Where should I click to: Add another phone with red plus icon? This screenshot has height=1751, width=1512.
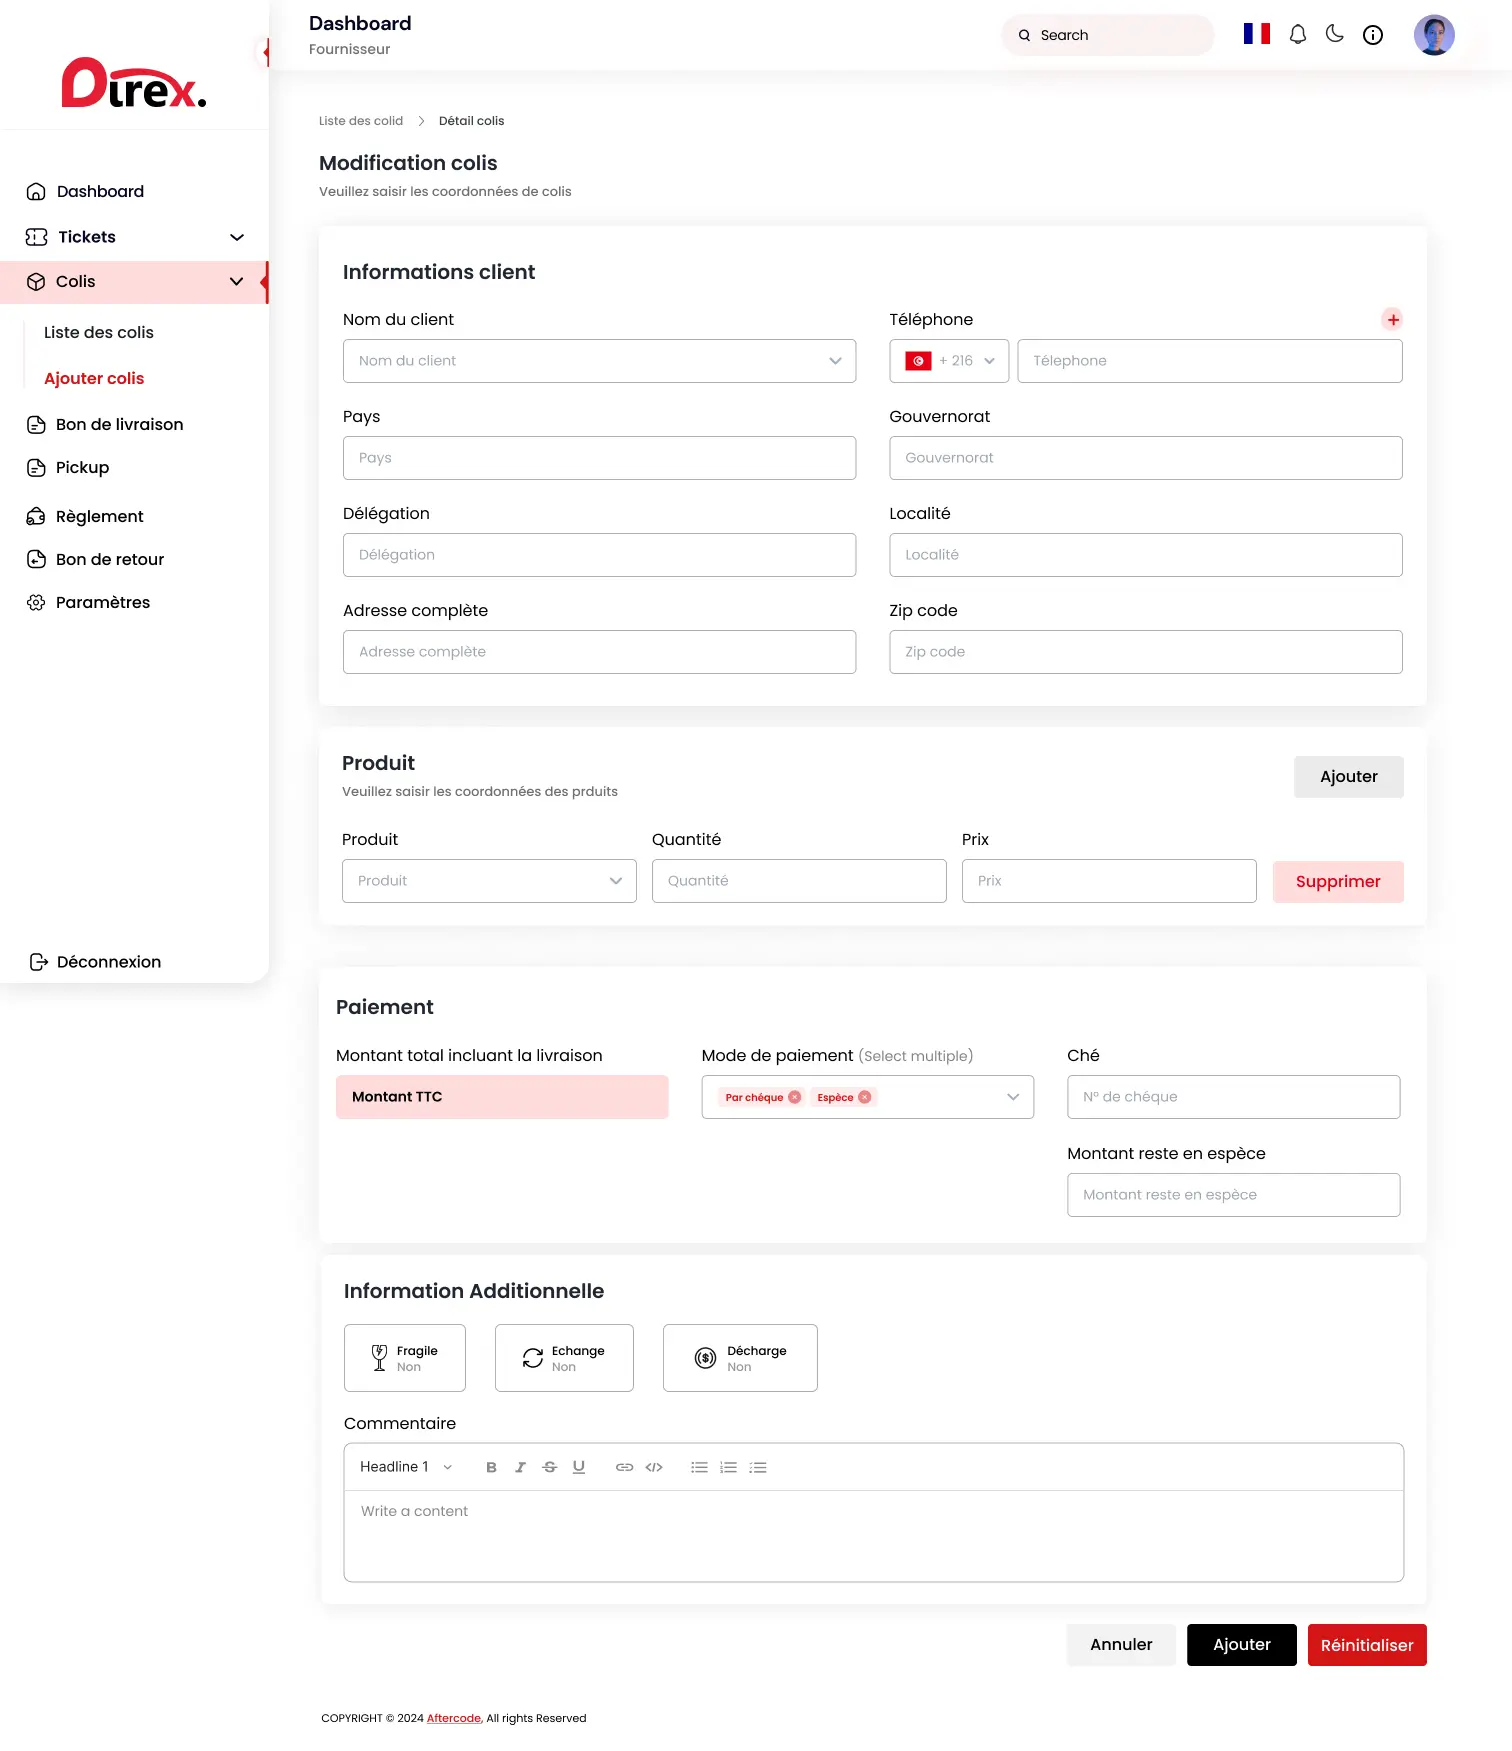pos(1392,320)
